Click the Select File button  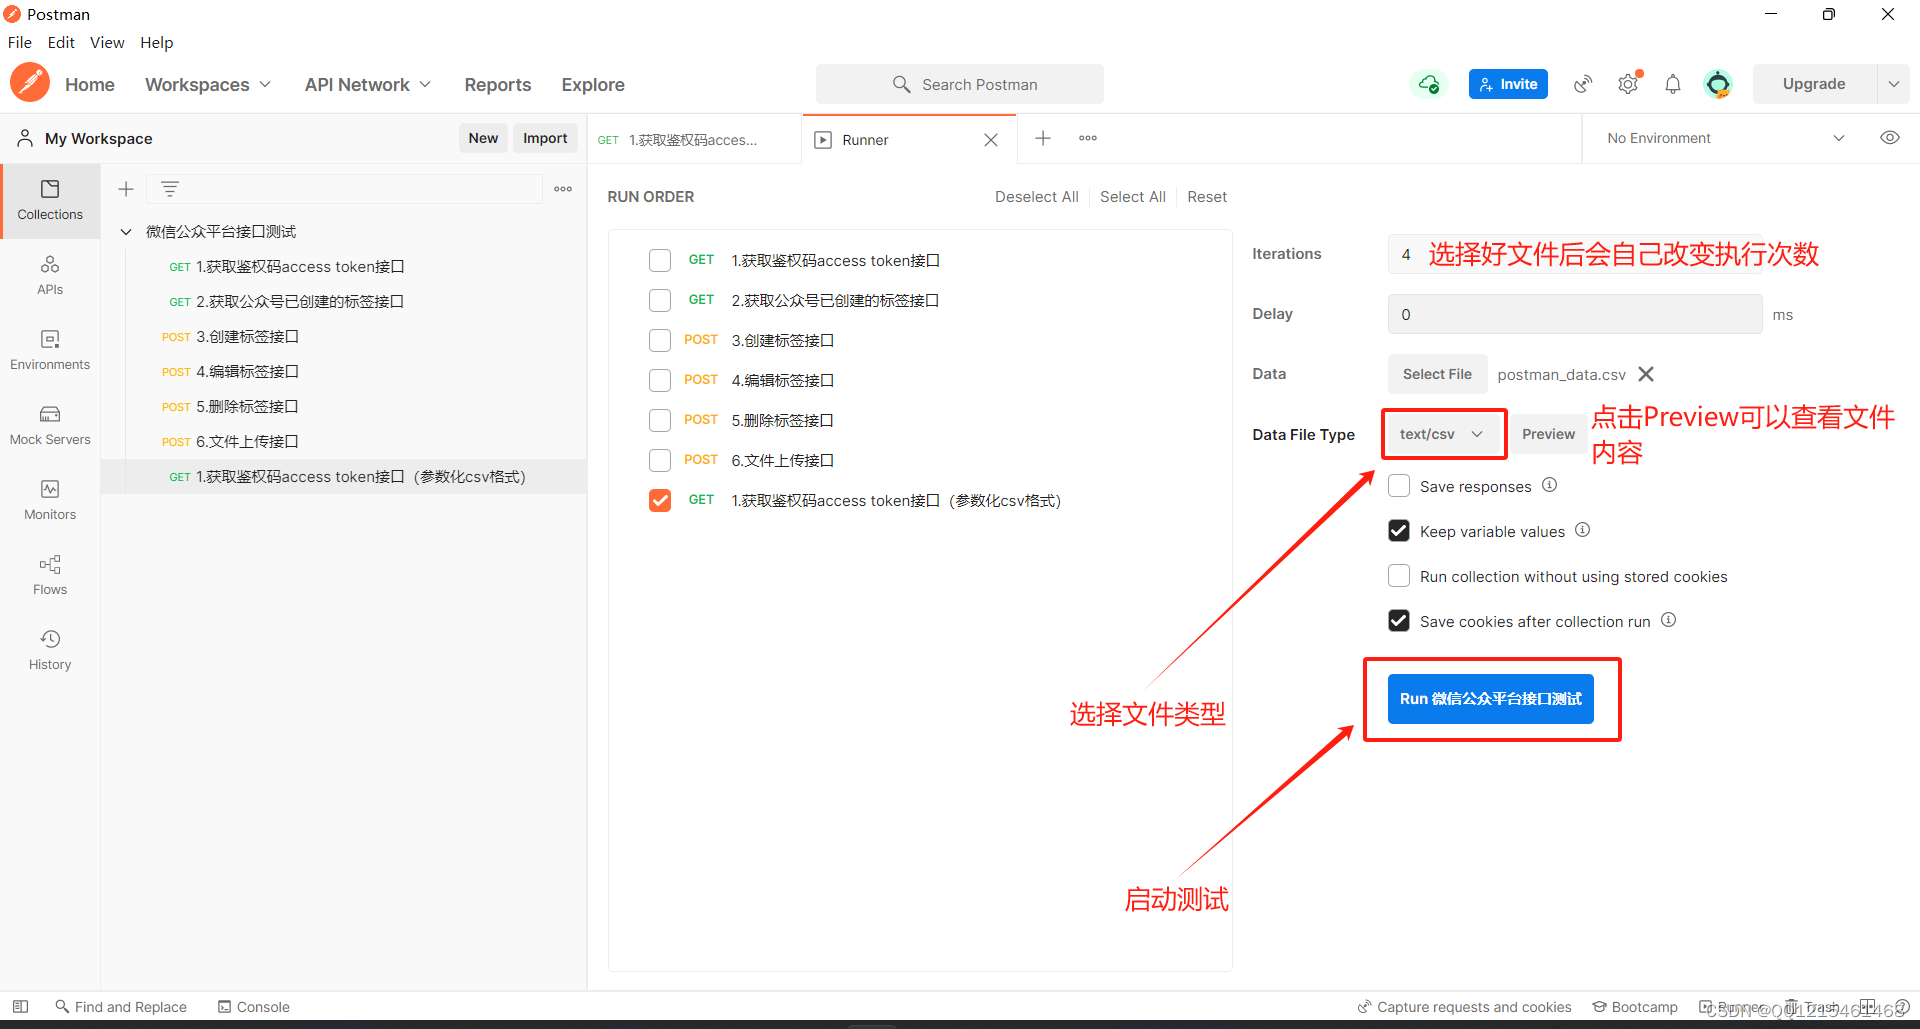tap(1437, 374)
